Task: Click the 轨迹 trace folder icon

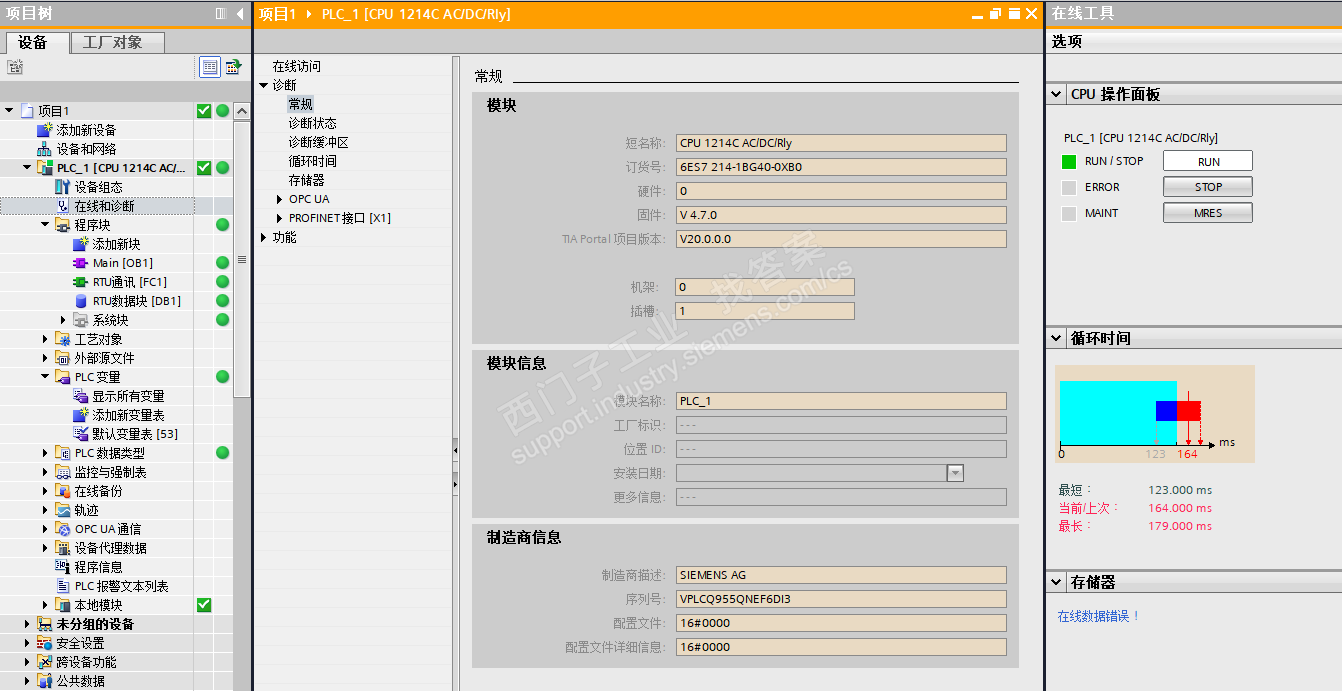Action: coord(63,510)
